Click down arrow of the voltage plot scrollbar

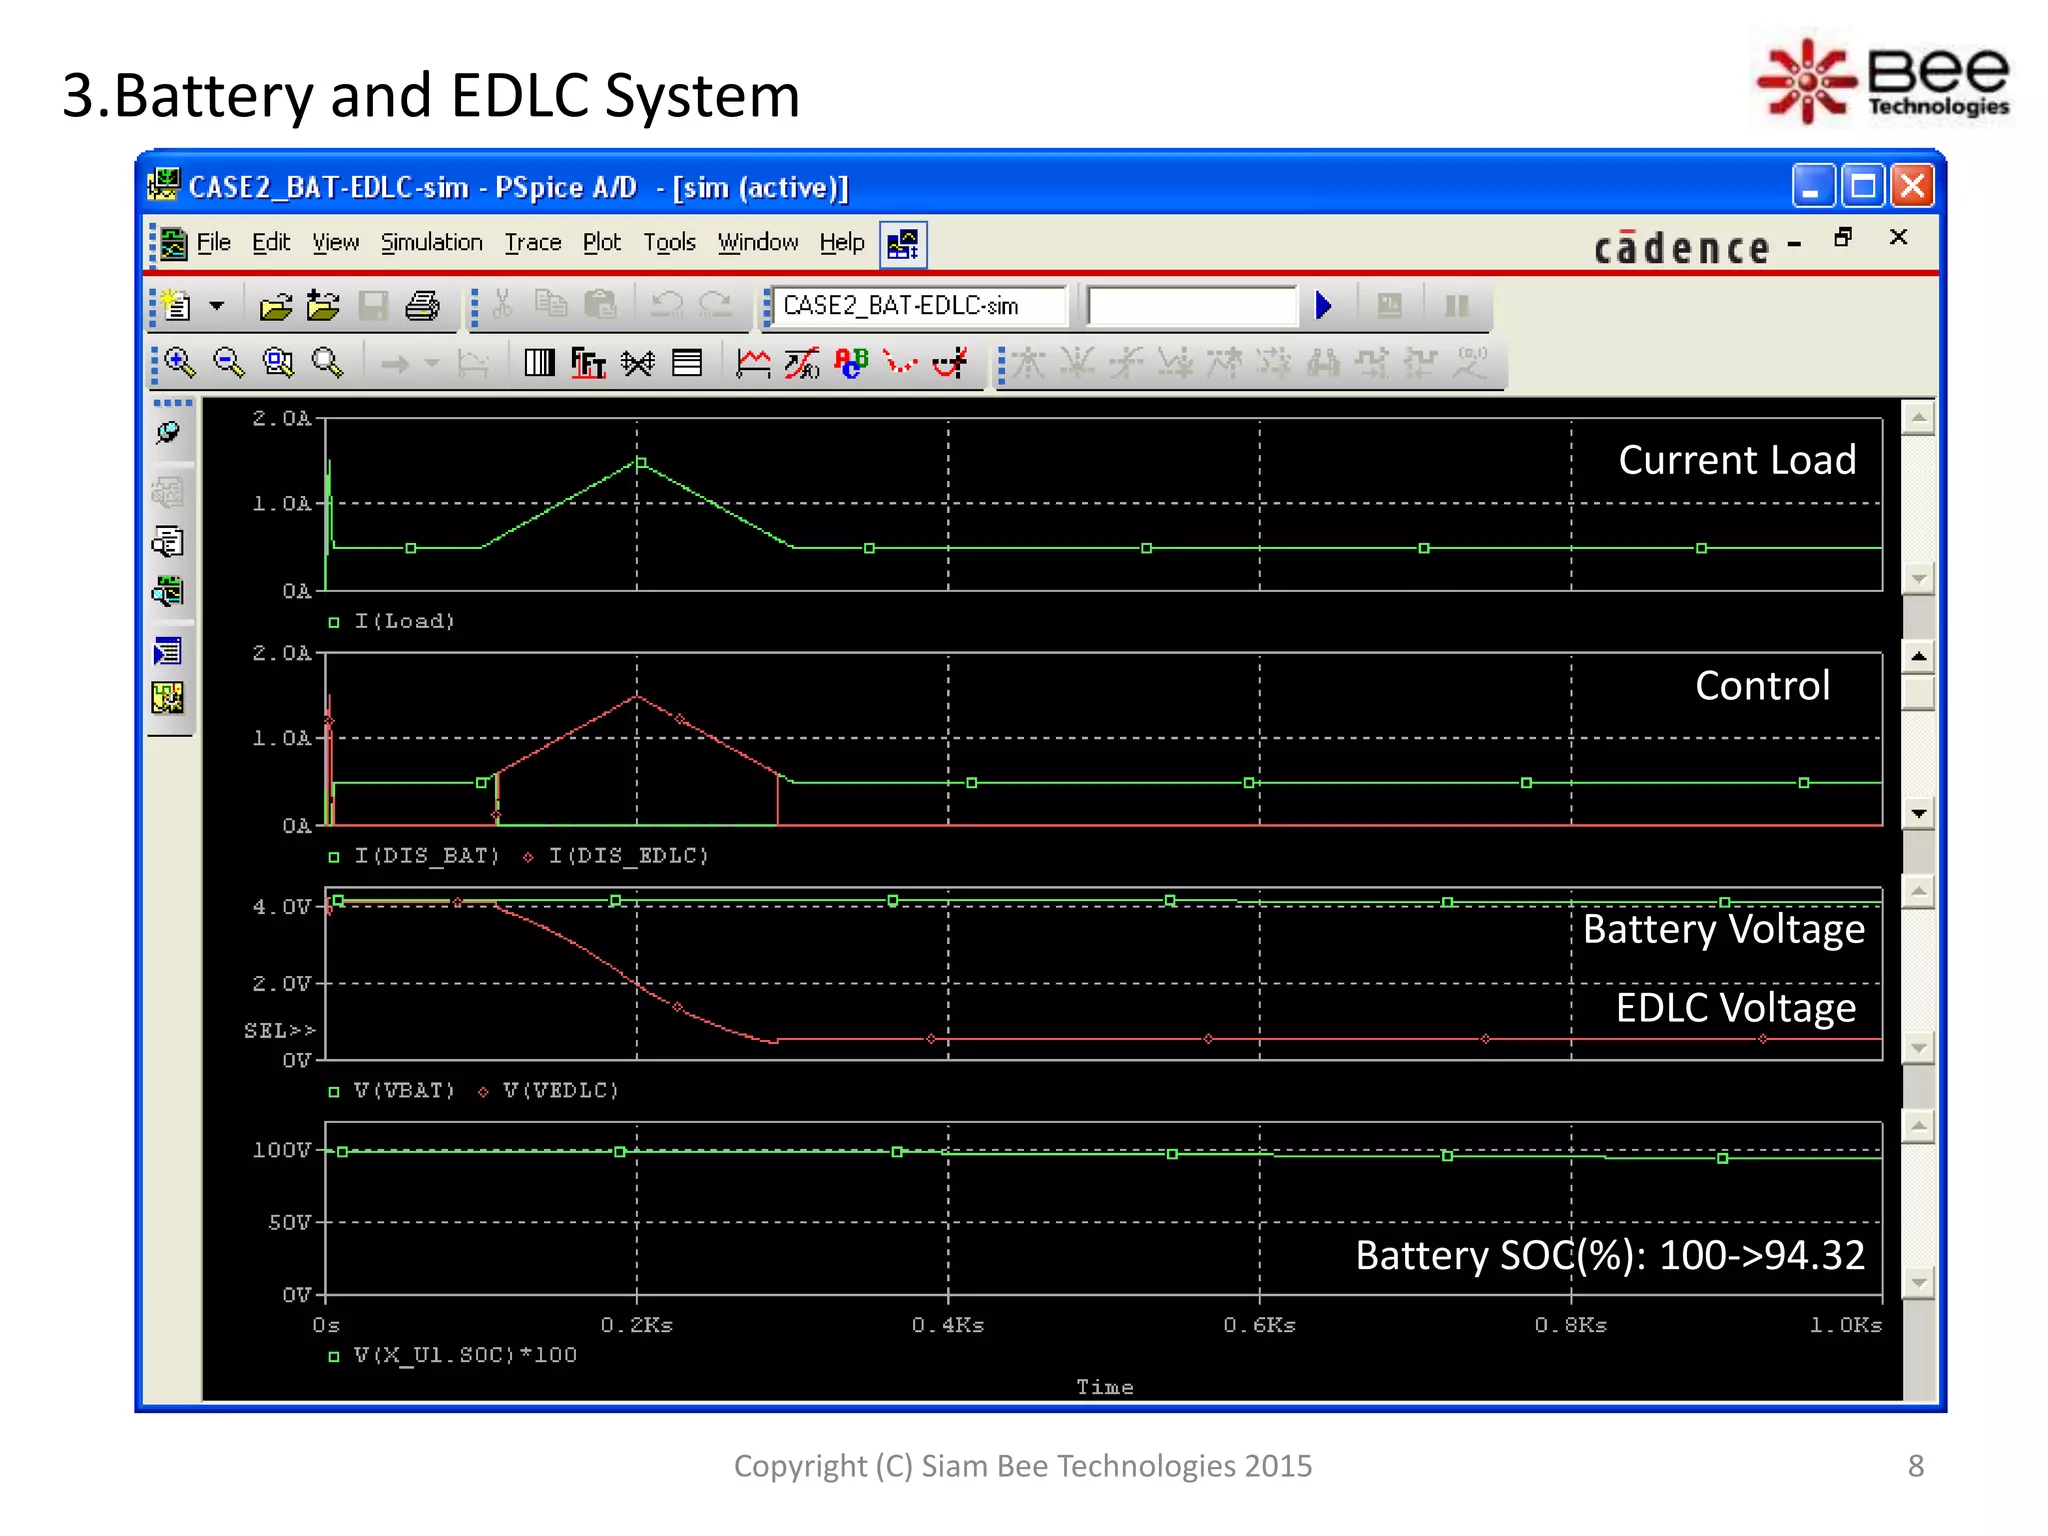(x=1918, y=1048)
